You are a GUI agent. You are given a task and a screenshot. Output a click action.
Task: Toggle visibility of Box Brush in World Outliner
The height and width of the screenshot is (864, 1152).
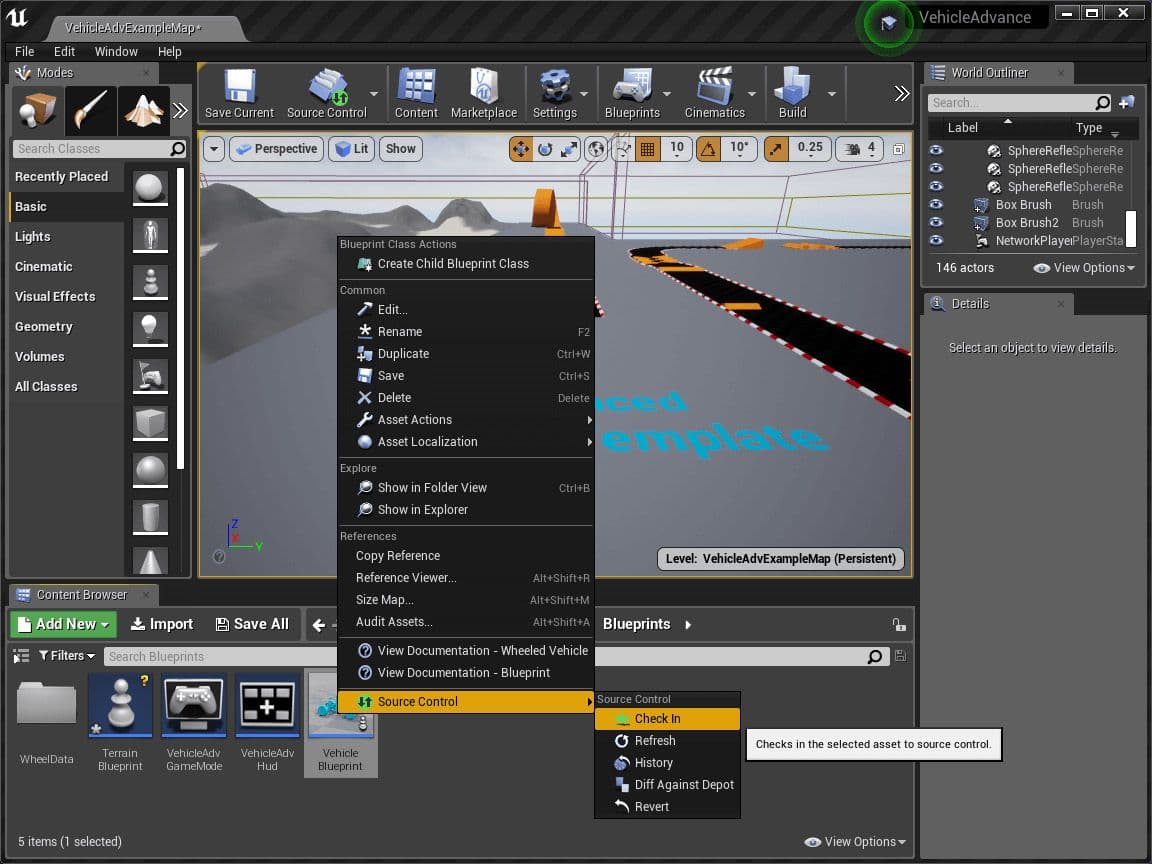(x=936, y=204)
